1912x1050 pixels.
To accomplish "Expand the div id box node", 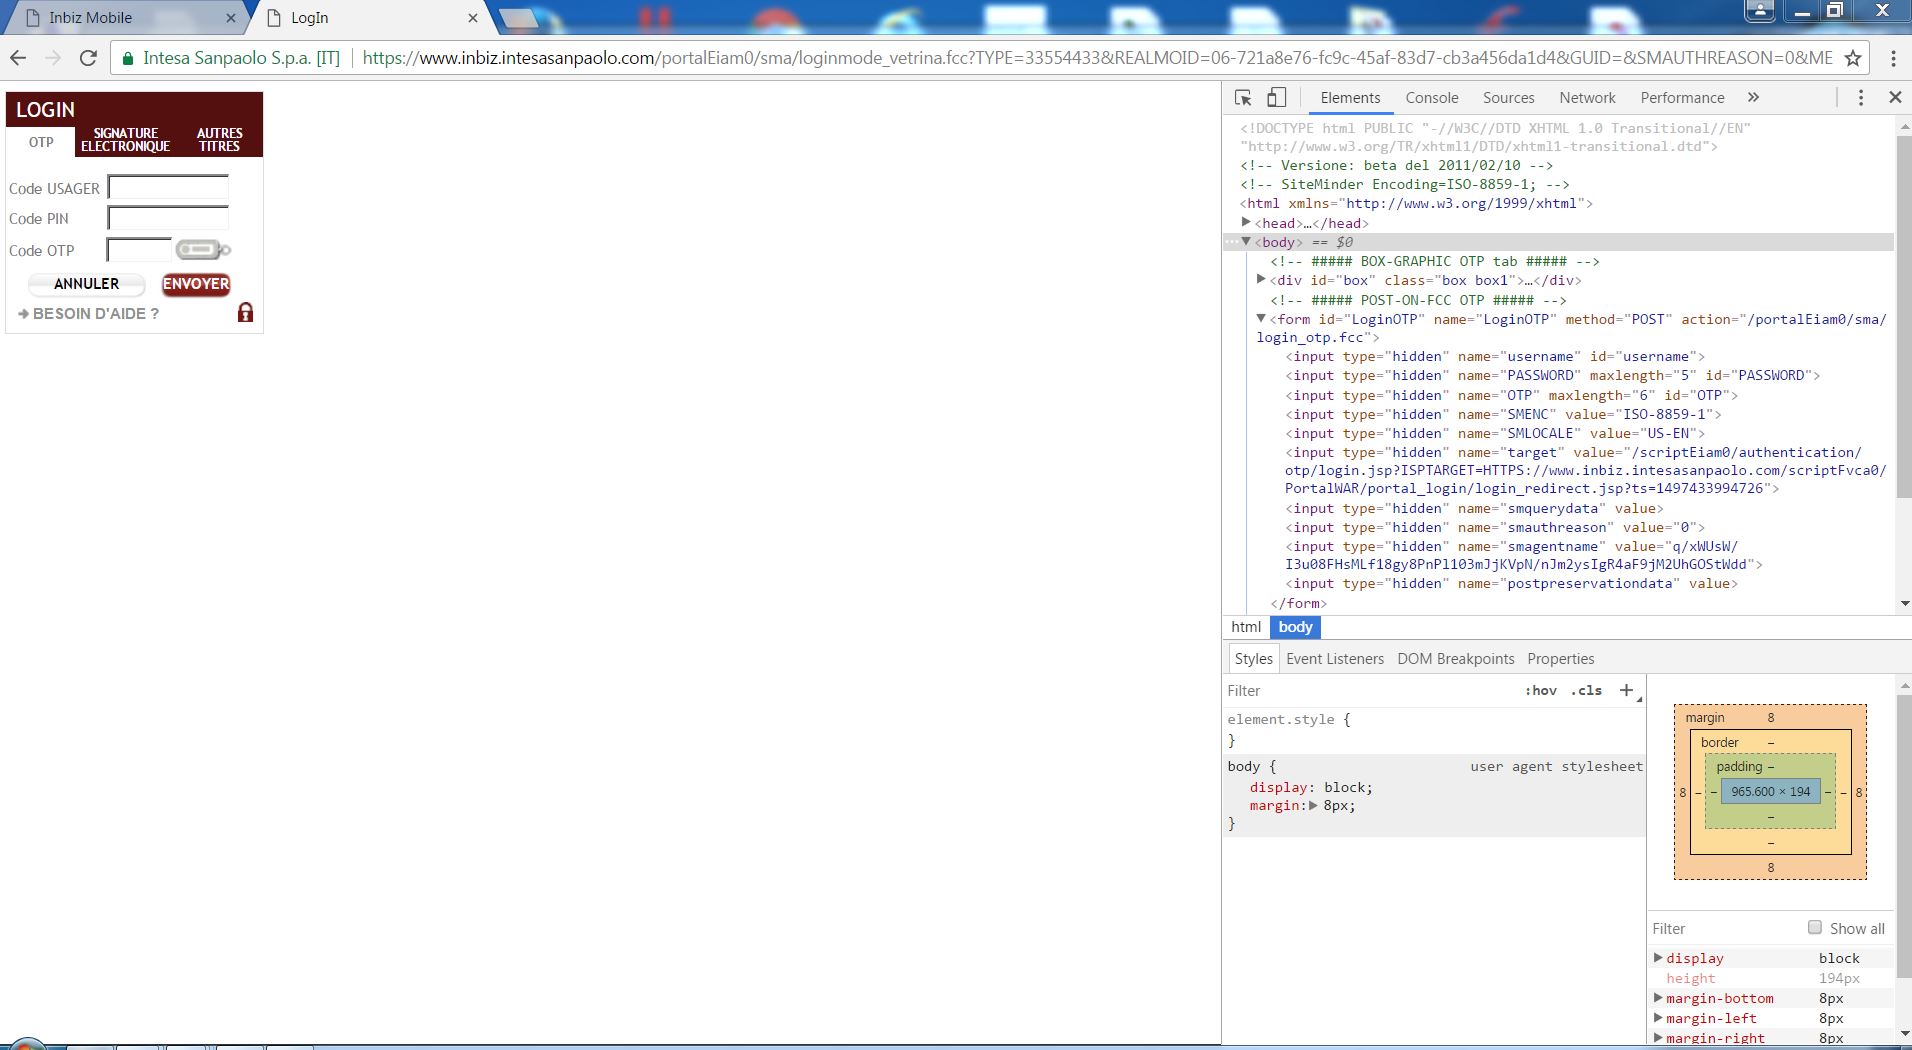I will click(x=1261, y=280).
